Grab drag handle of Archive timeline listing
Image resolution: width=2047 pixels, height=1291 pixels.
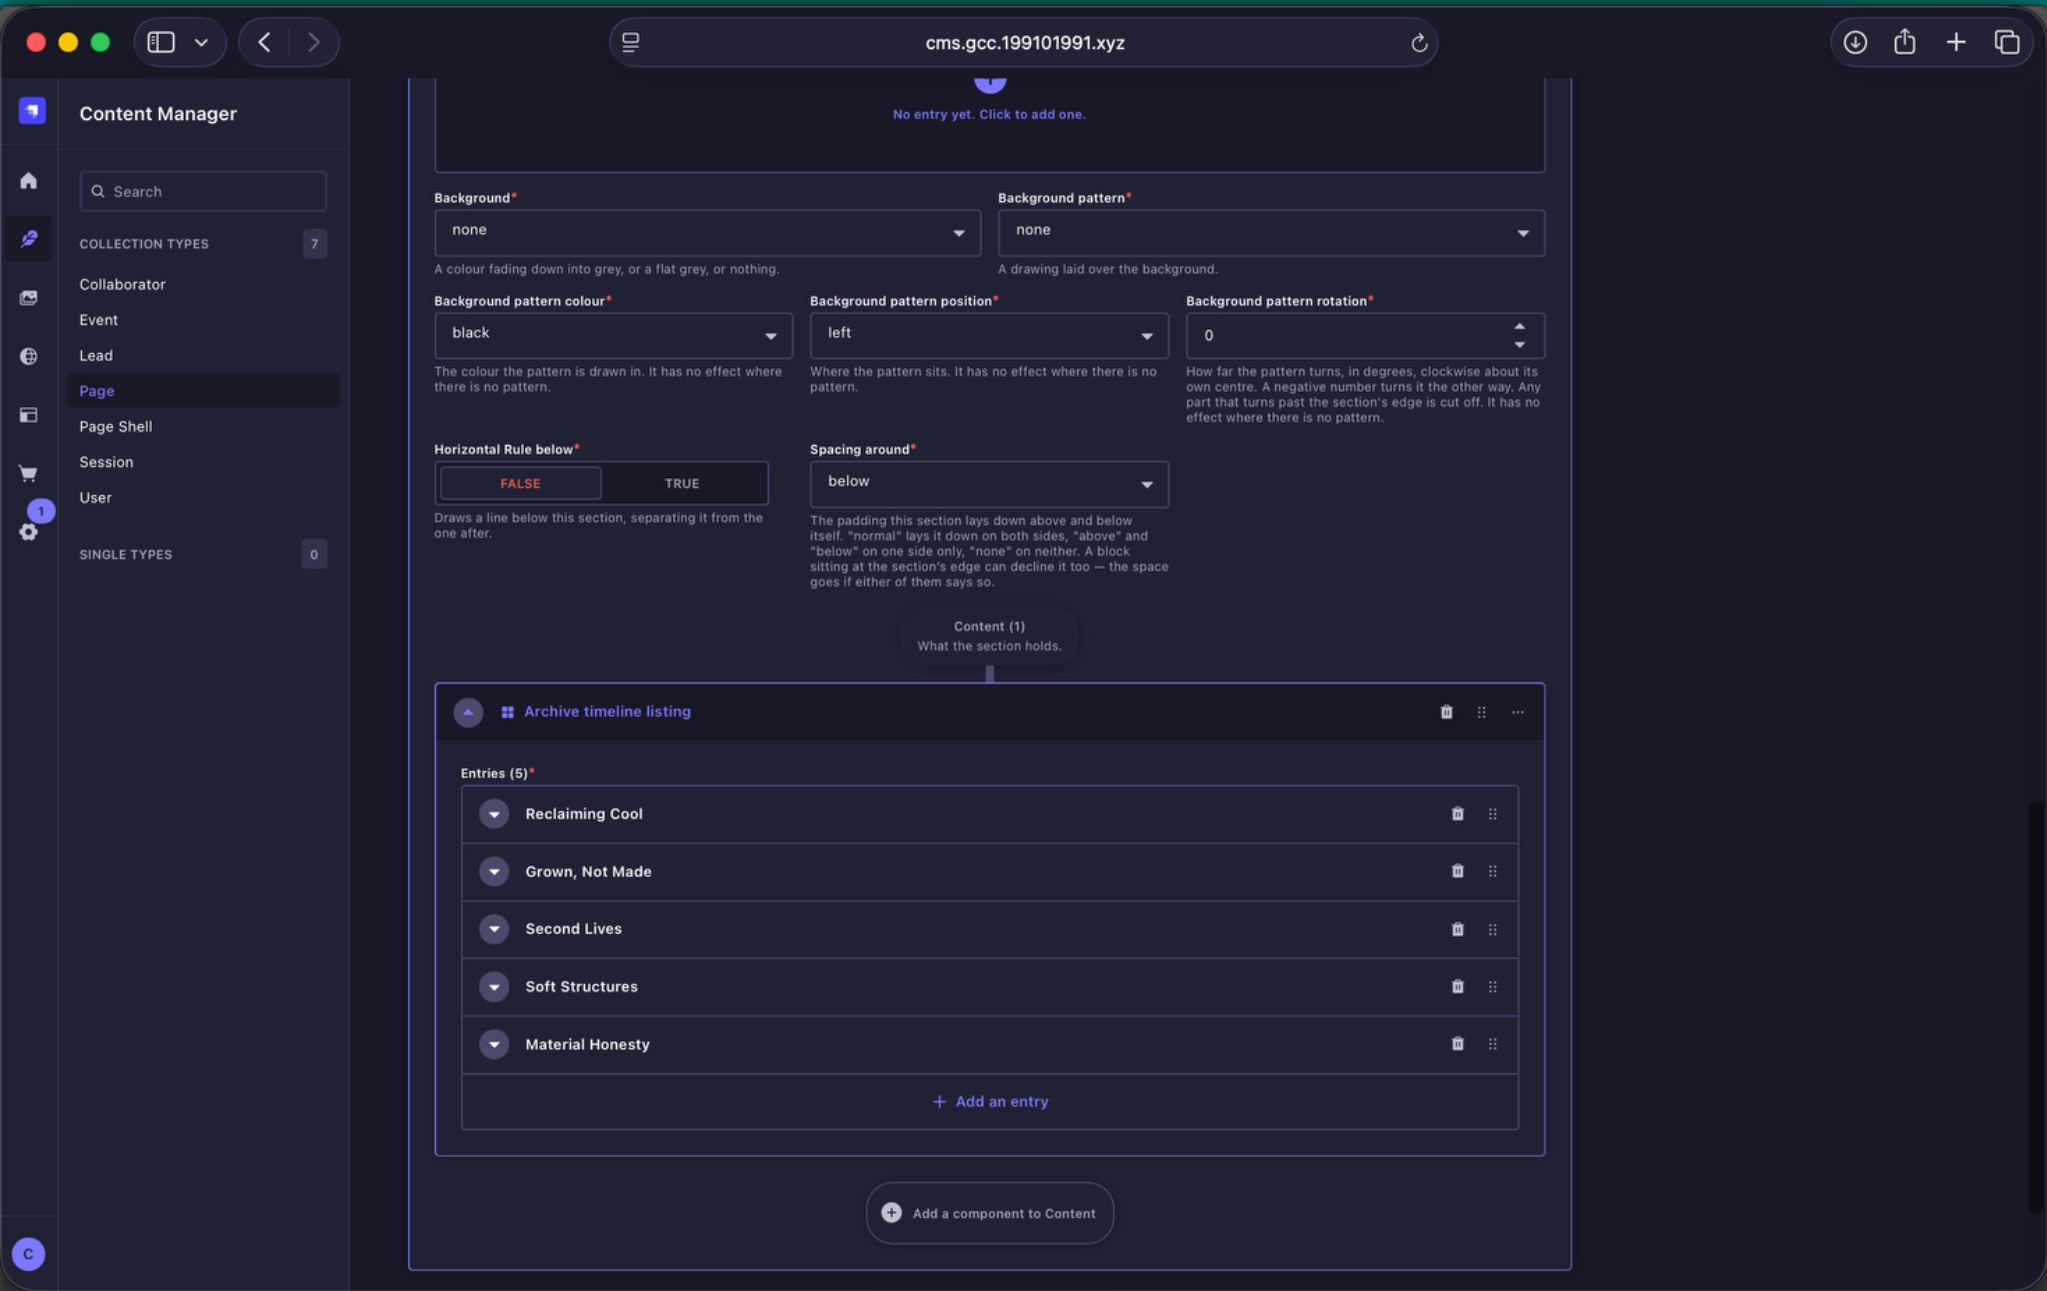tap(1482, 712)
